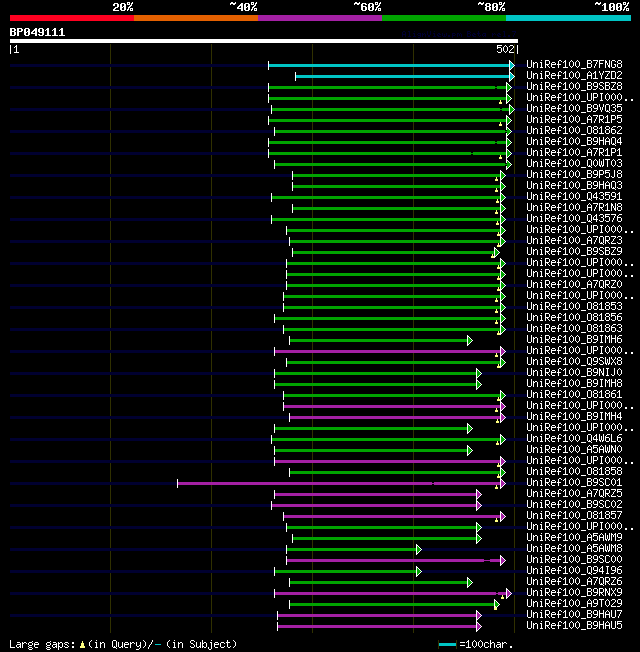Image resolution: width=640 pixels, height=652 pixels.
Task: Open the UniRef100_A7R1P5 hit label
Action: 574,119
